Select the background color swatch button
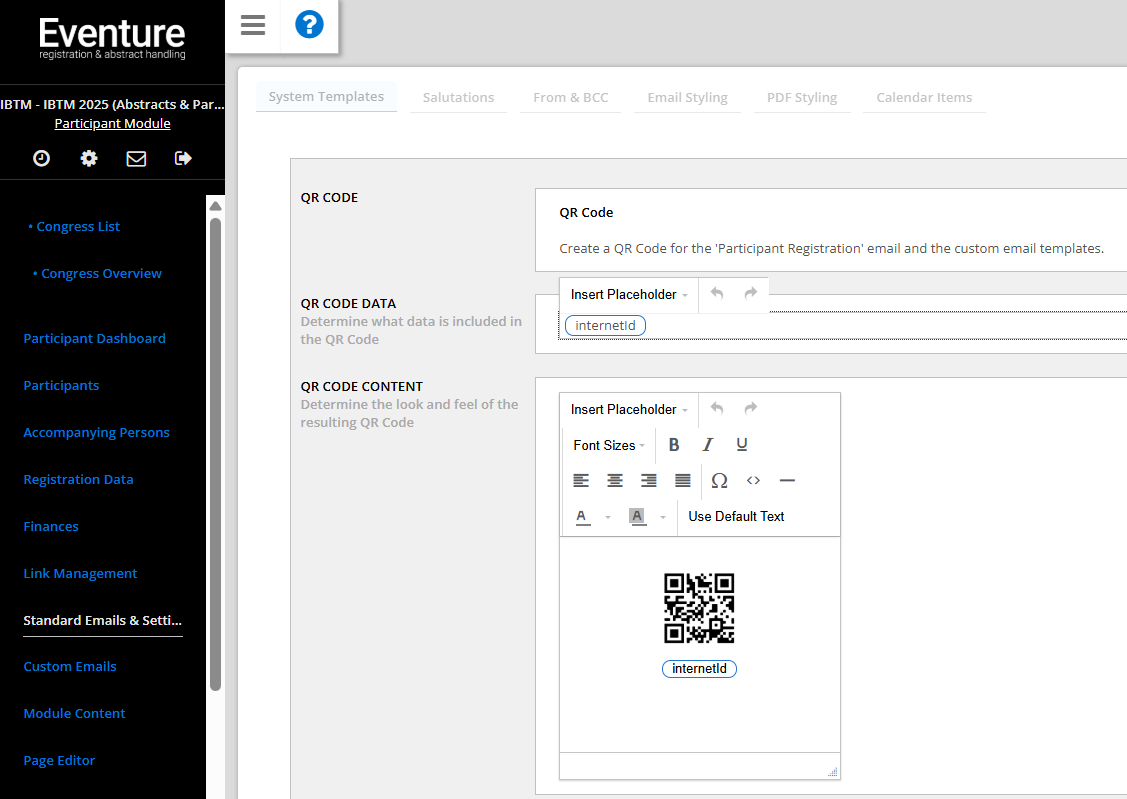The image size is (1127, 799). [637, 517]
